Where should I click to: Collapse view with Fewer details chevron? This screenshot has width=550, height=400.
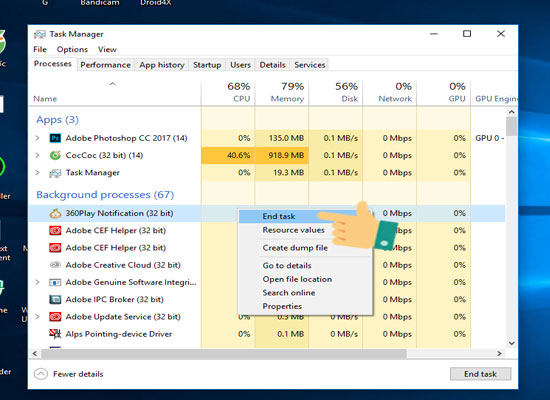coord(41,374)
